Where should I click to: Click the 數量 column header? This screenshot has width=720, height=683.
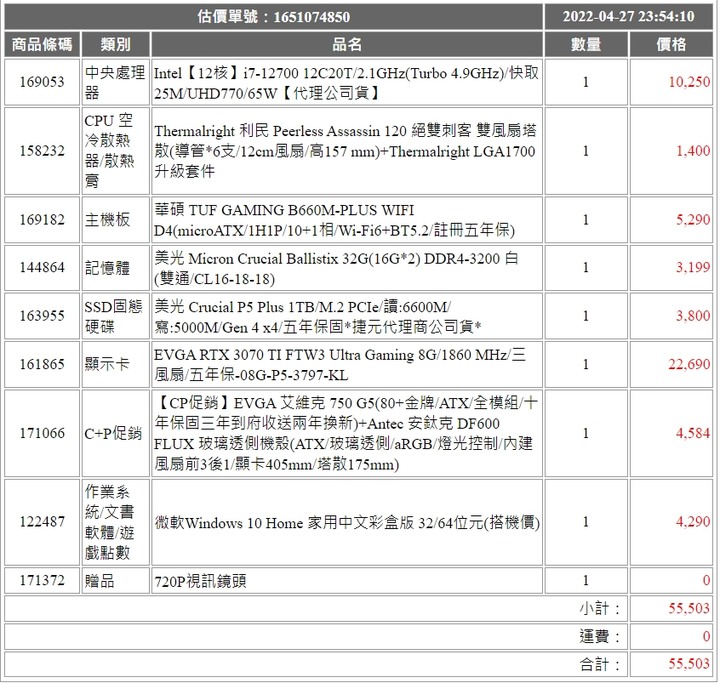[x=586, y=45]
